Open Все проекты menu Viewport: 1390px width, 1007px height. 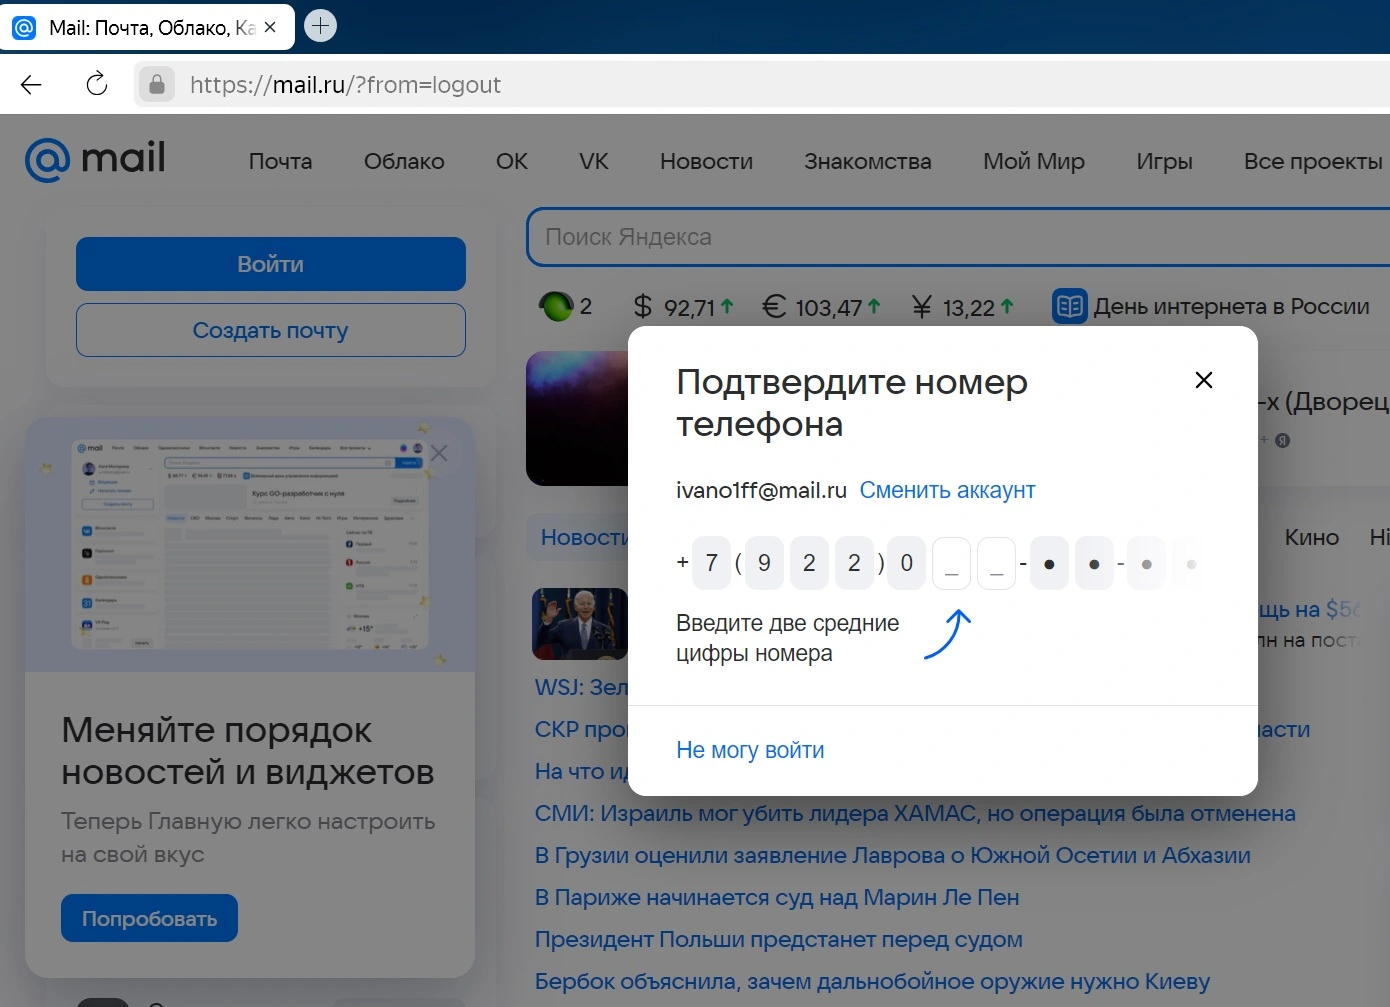tap(1313, 161)
